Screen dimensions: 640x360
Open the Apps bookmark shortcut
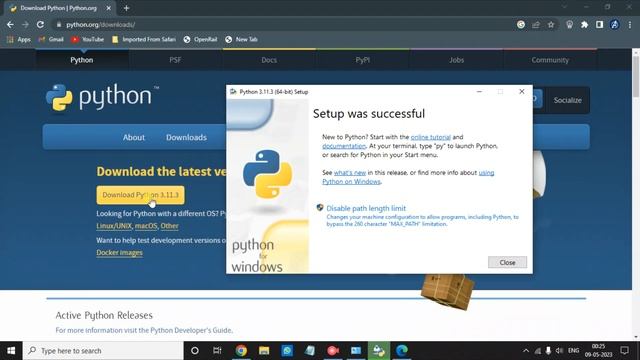point(19,39)
